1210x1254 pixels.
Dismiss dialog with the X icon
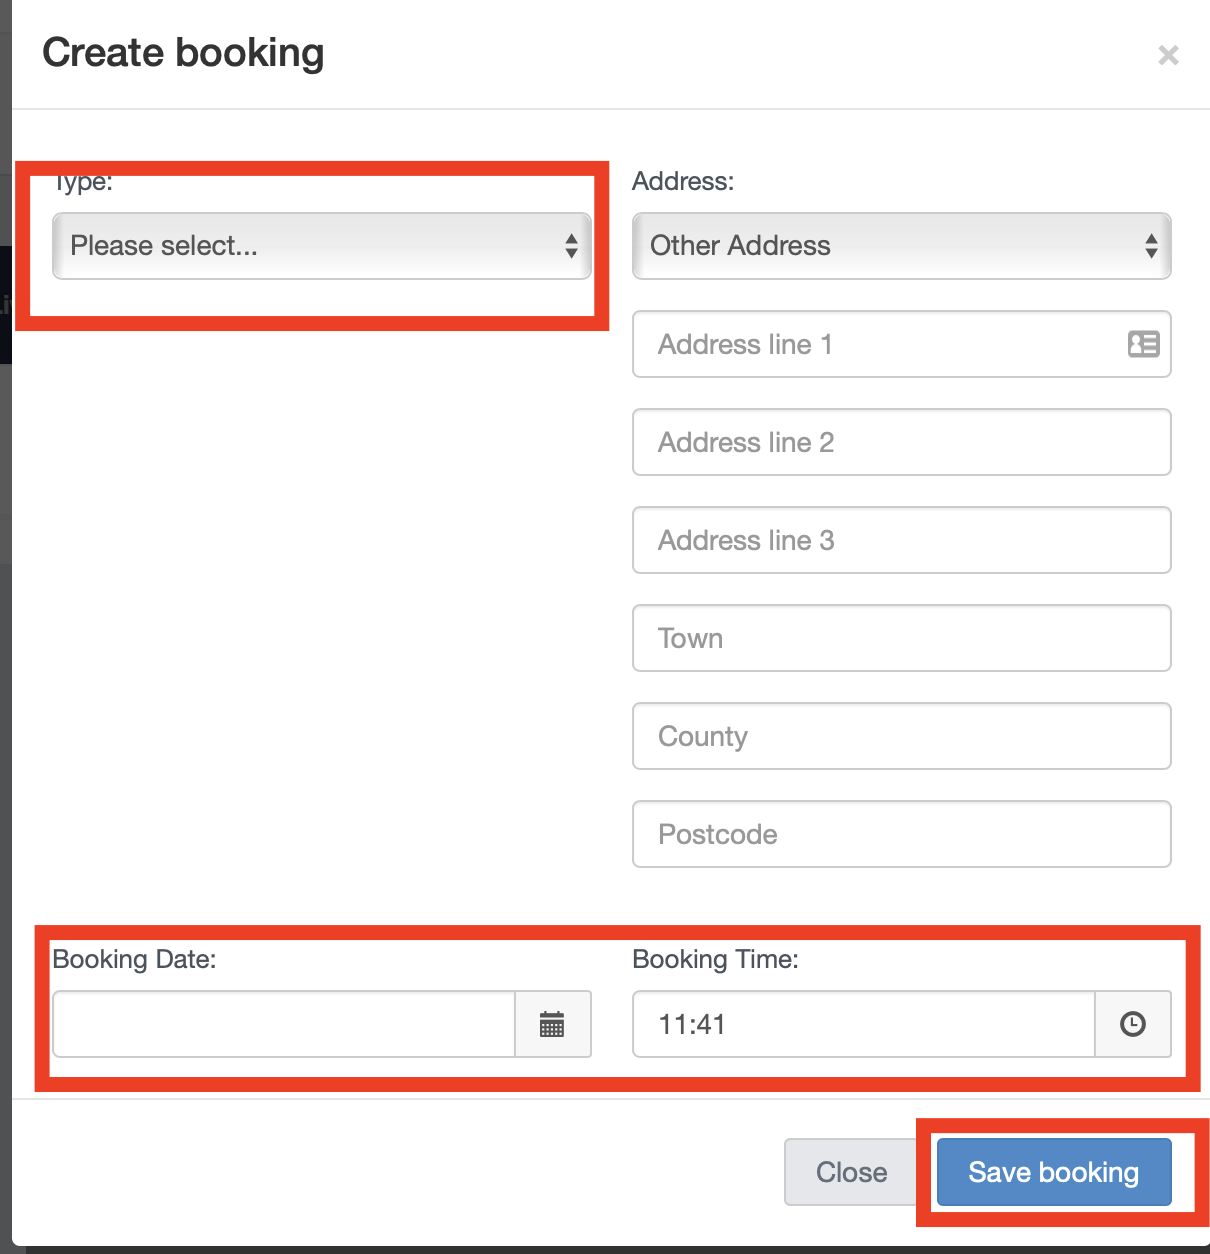(x=1168, y=55)
